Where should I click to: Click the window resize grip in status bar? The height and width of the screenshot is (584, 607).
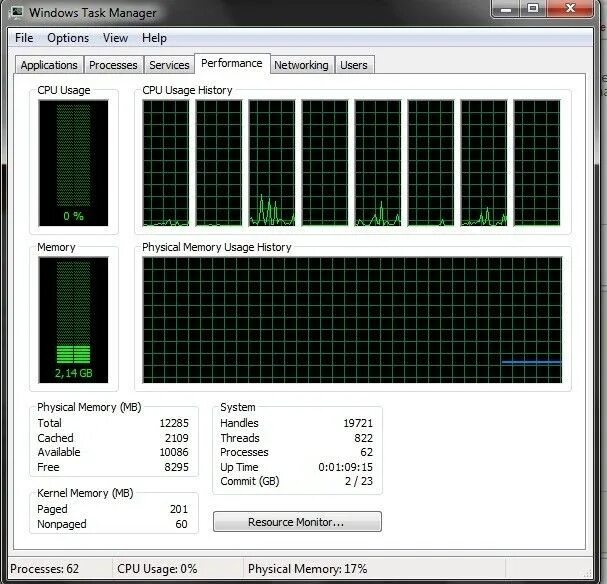(587, 573)
